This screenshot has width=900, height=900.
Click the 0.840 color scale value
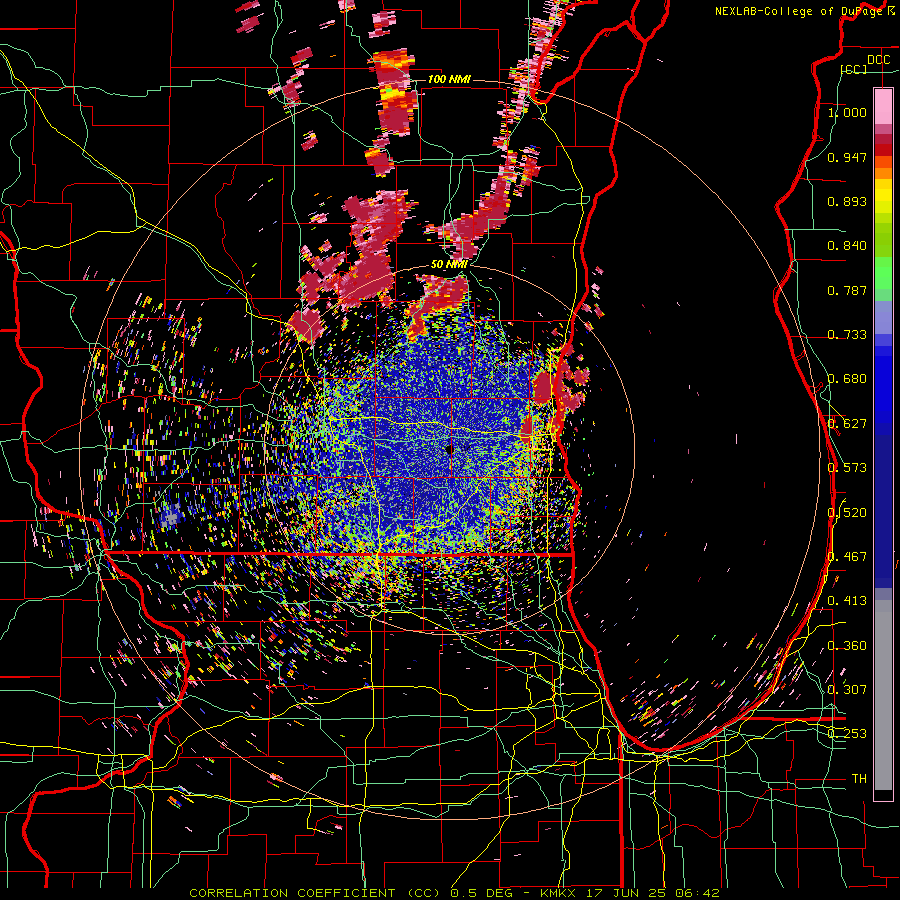pos(847,246)
